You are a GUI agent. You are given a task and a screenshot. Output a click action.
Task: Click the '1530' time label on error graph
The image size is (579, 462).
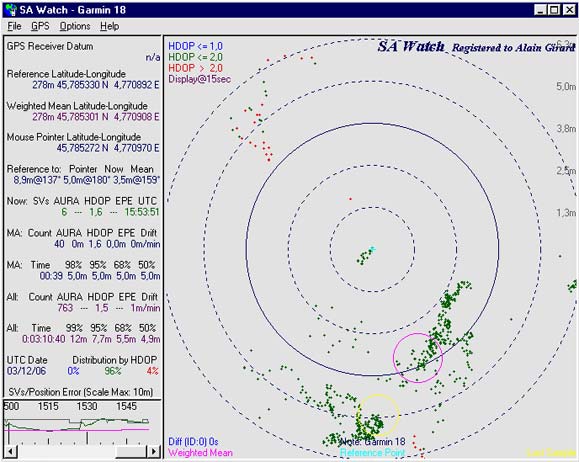coord(87,407)
